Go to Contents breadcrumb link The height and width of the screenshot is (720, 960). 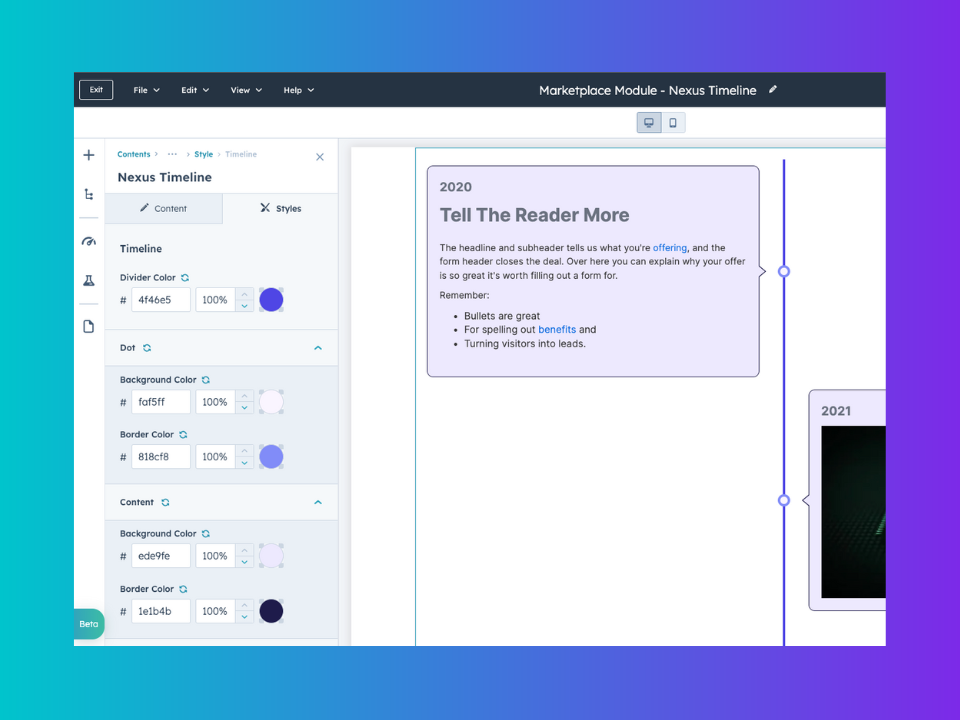click(134, 155)
